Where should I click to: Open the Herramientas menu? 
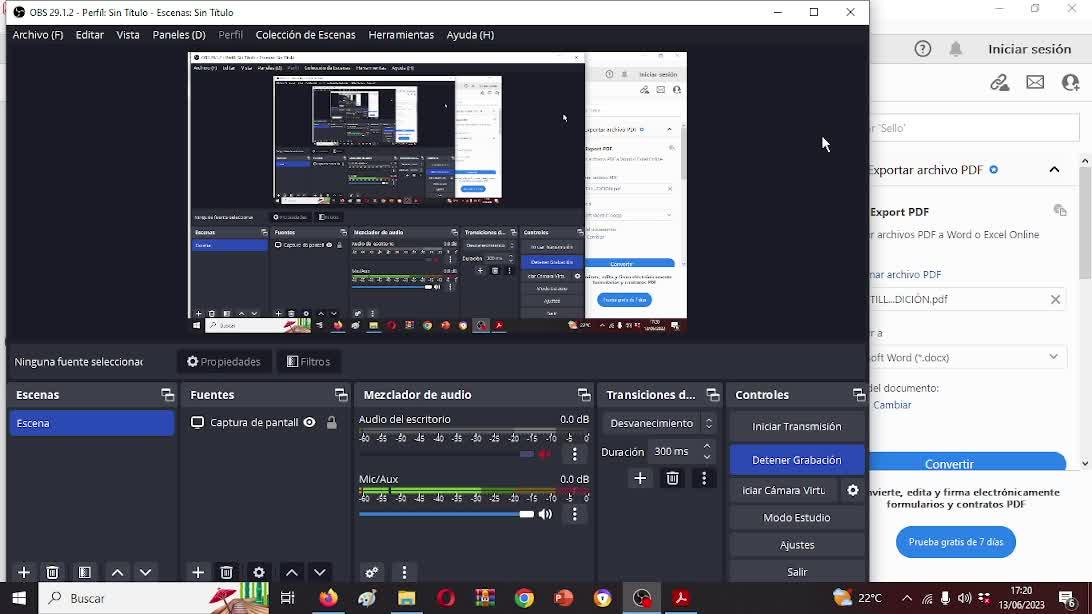401,35
